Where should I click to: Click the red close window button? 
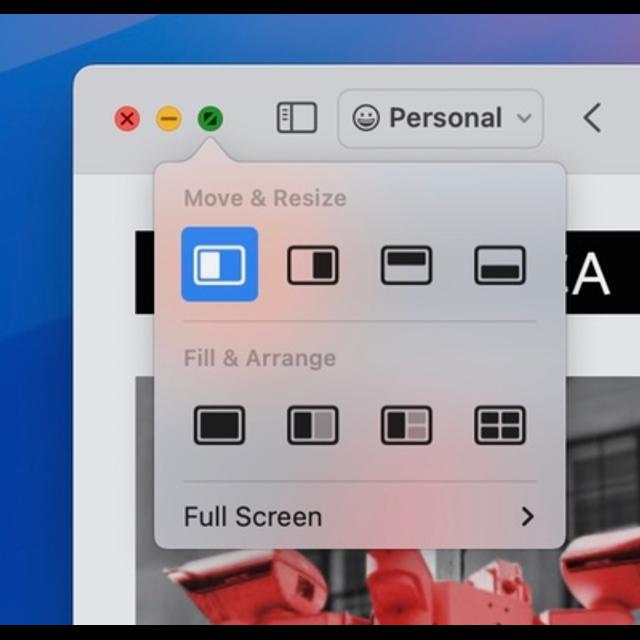point(127,119)
